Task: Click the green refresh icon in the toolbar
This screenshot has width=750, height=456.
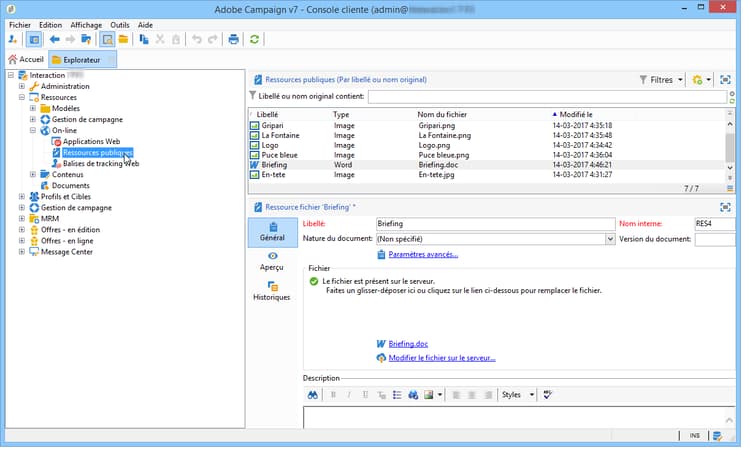Action: (x=254, y=40)
